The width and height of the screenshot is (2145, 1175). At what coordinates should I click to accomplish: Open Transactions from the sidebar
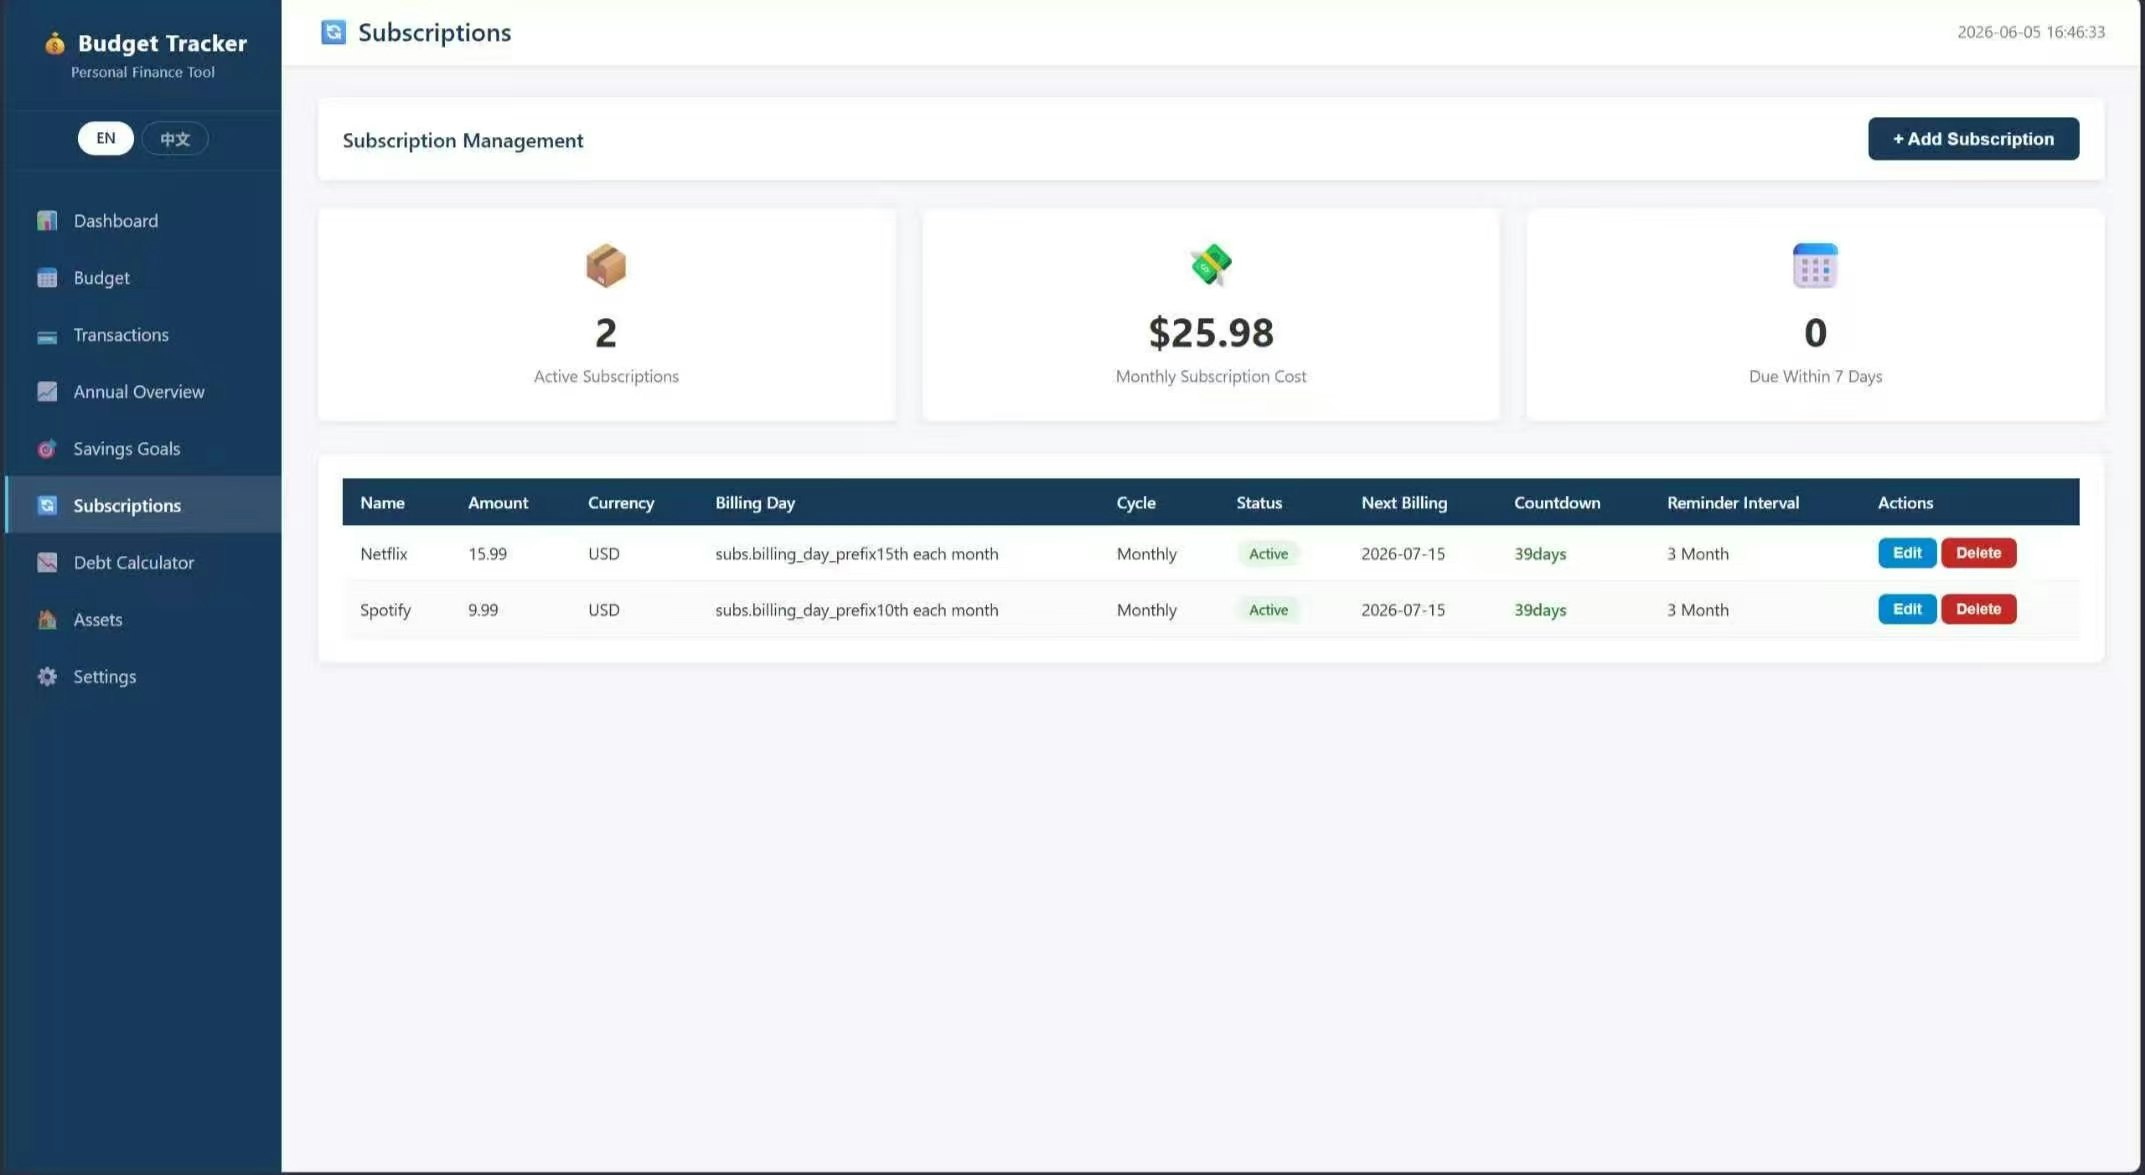click(144, 335)
